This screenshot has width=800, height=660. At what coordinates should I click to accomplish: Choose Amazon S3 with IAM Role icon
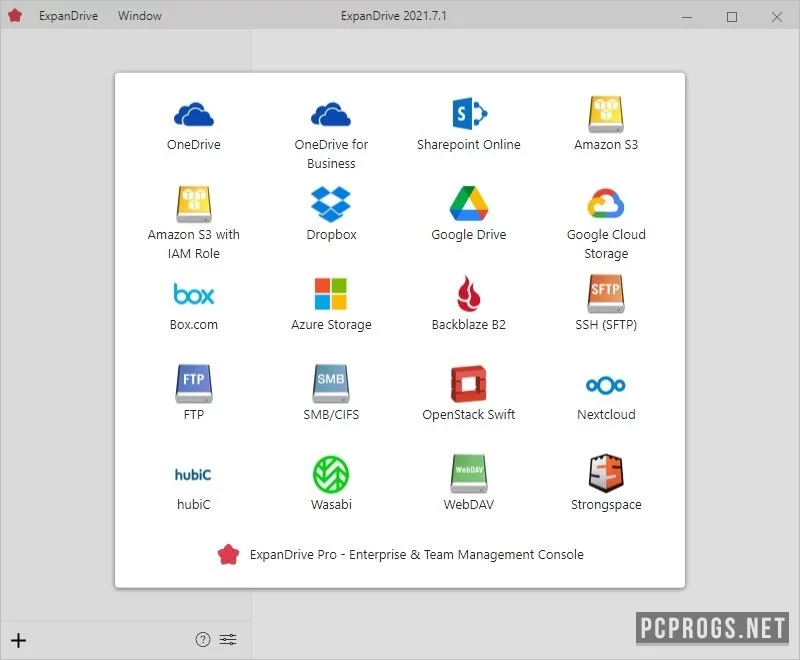193,204
